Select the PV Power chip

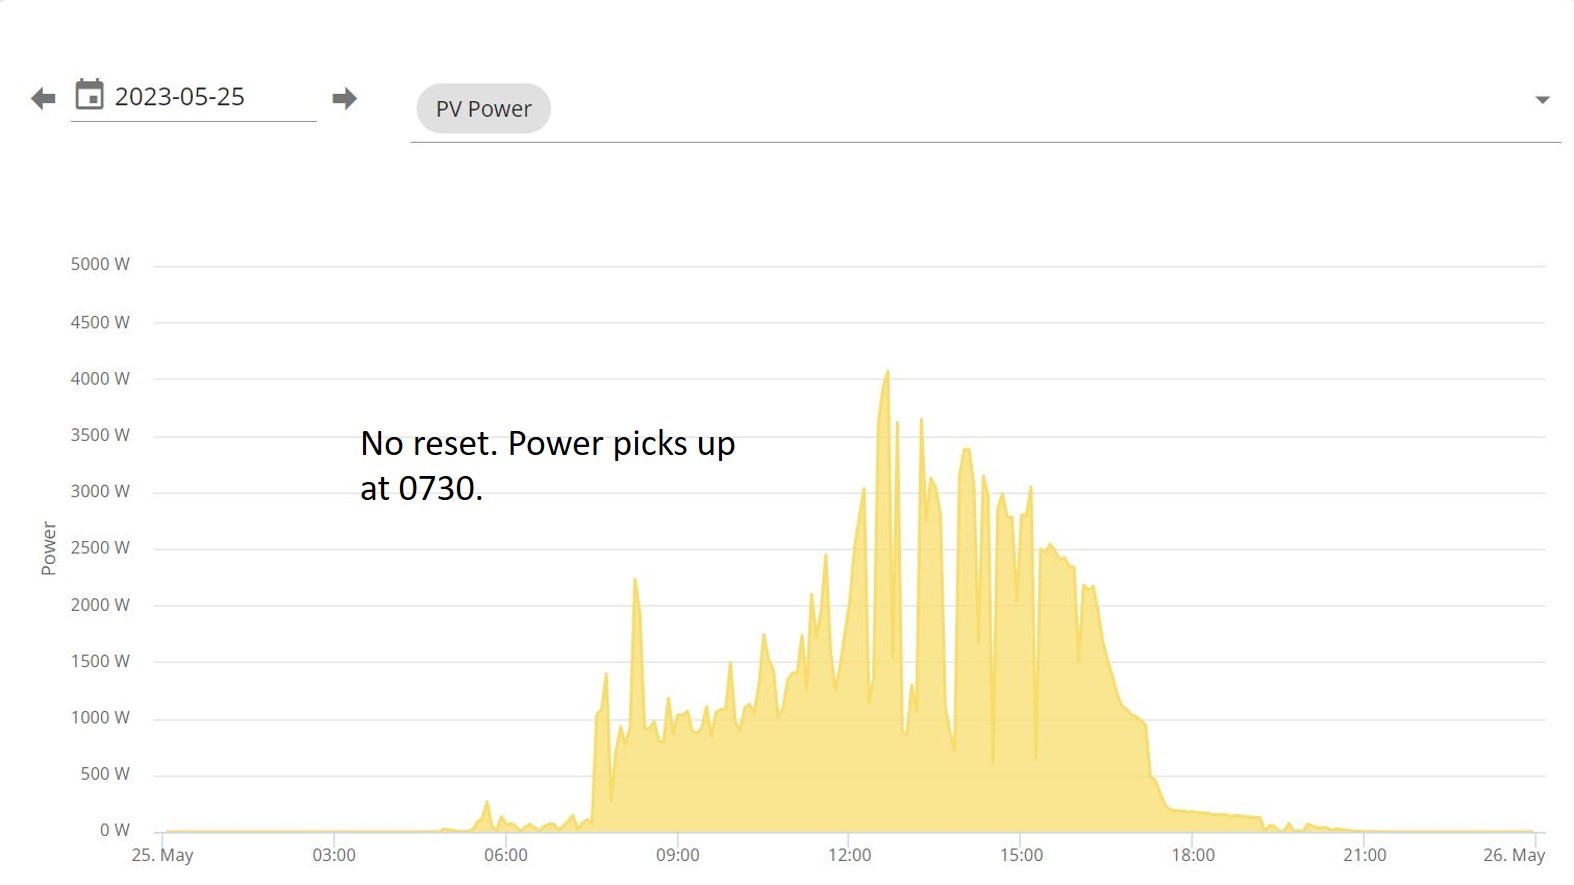click(484, 108)
